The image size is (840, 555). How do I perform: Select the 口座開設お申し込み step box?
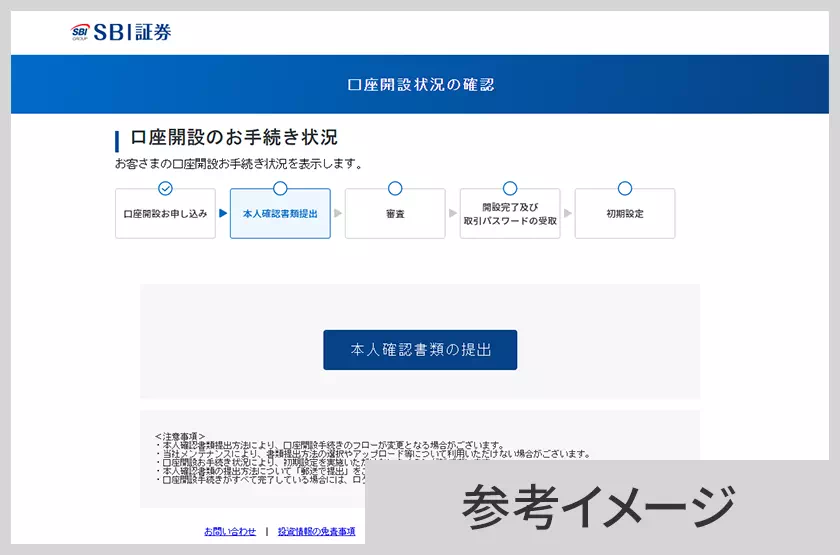coord(166,214)
